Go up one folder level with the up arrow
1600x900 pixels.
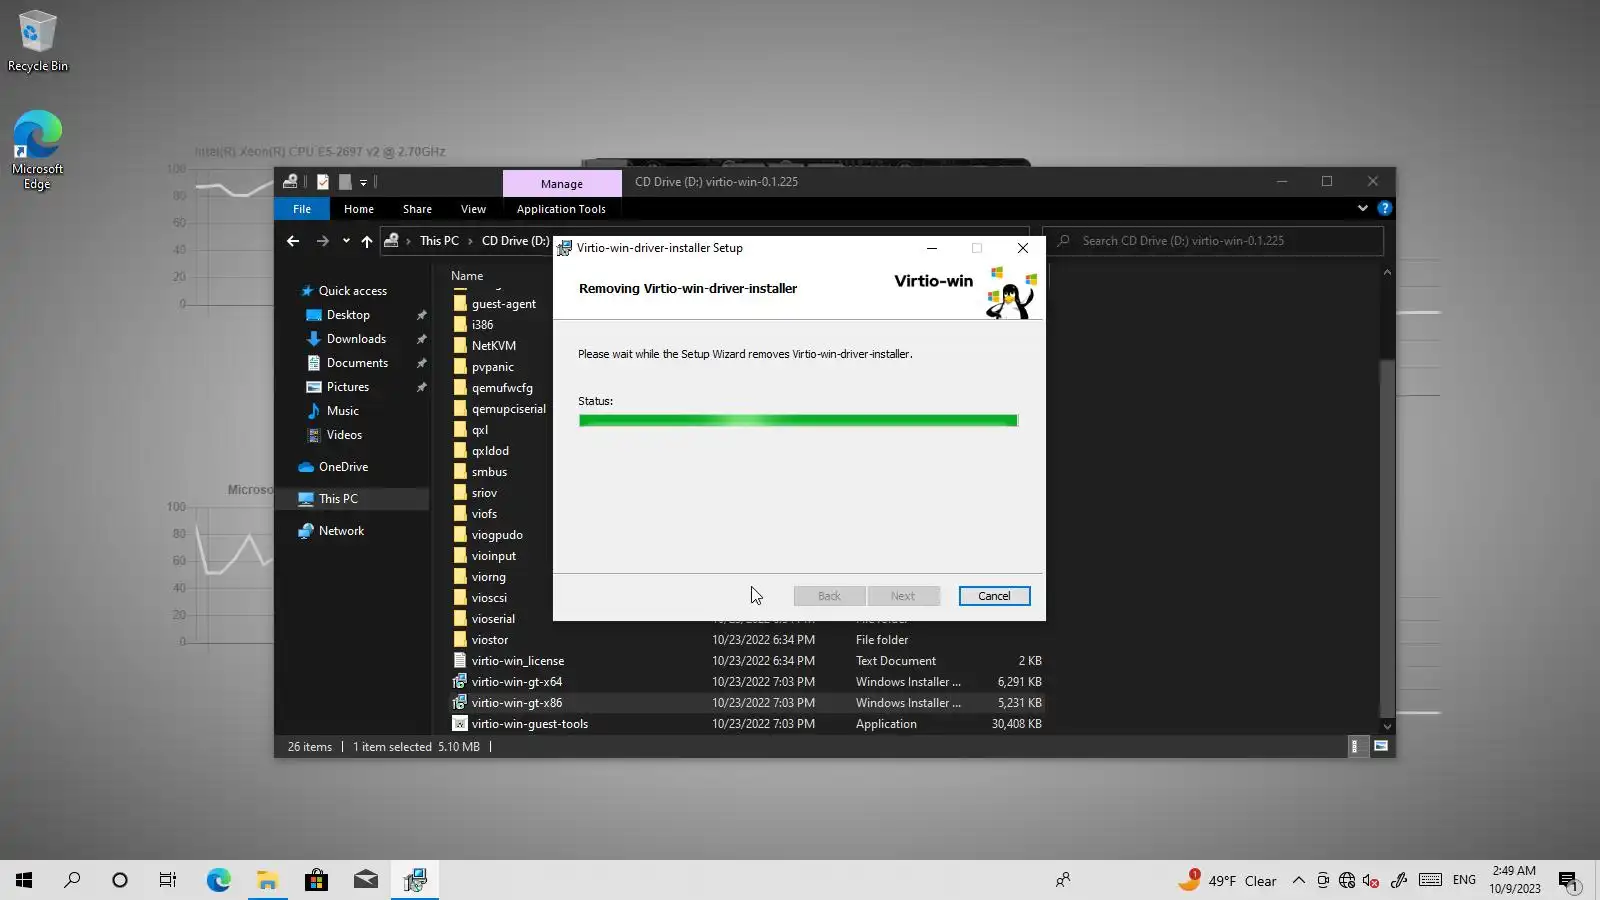click(367, 241)
